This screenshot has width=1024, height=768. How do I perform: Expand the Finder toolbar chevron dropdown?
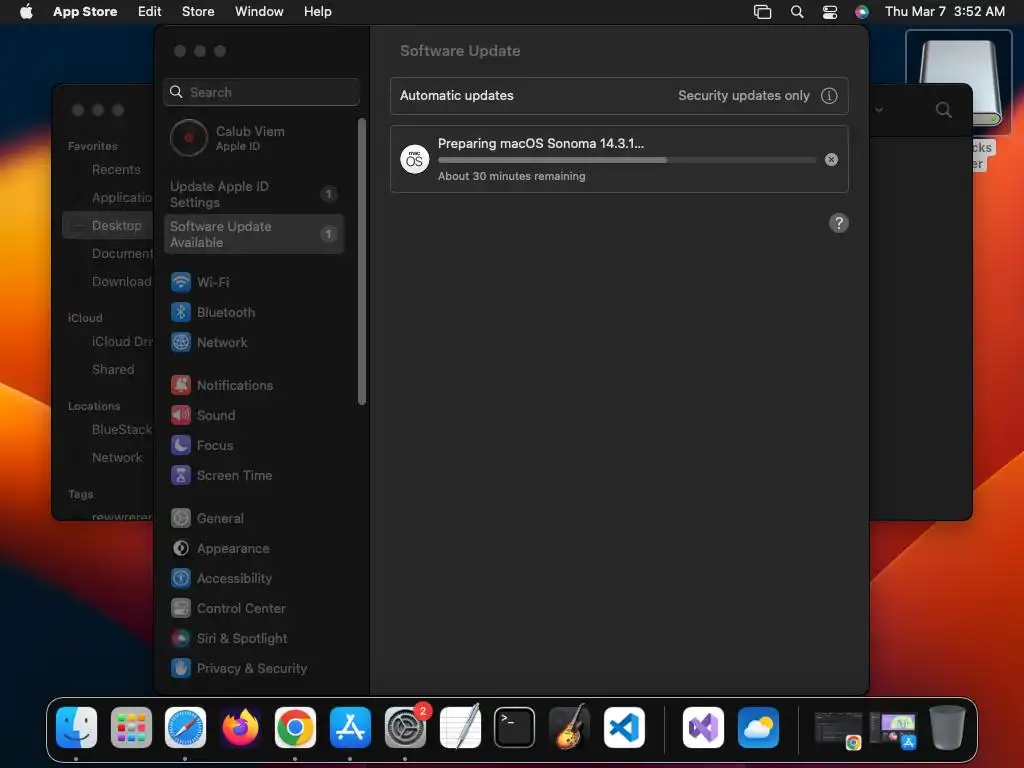[879, 110]
